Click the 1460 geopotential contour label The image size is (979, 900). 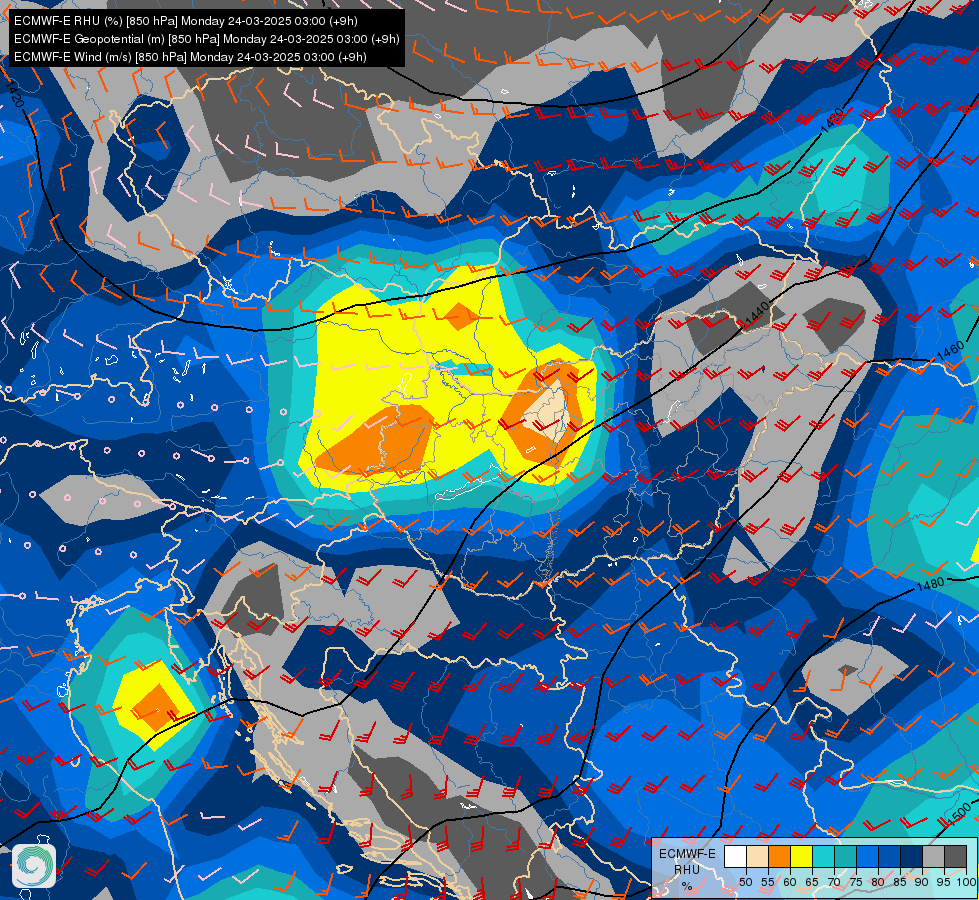951,352
